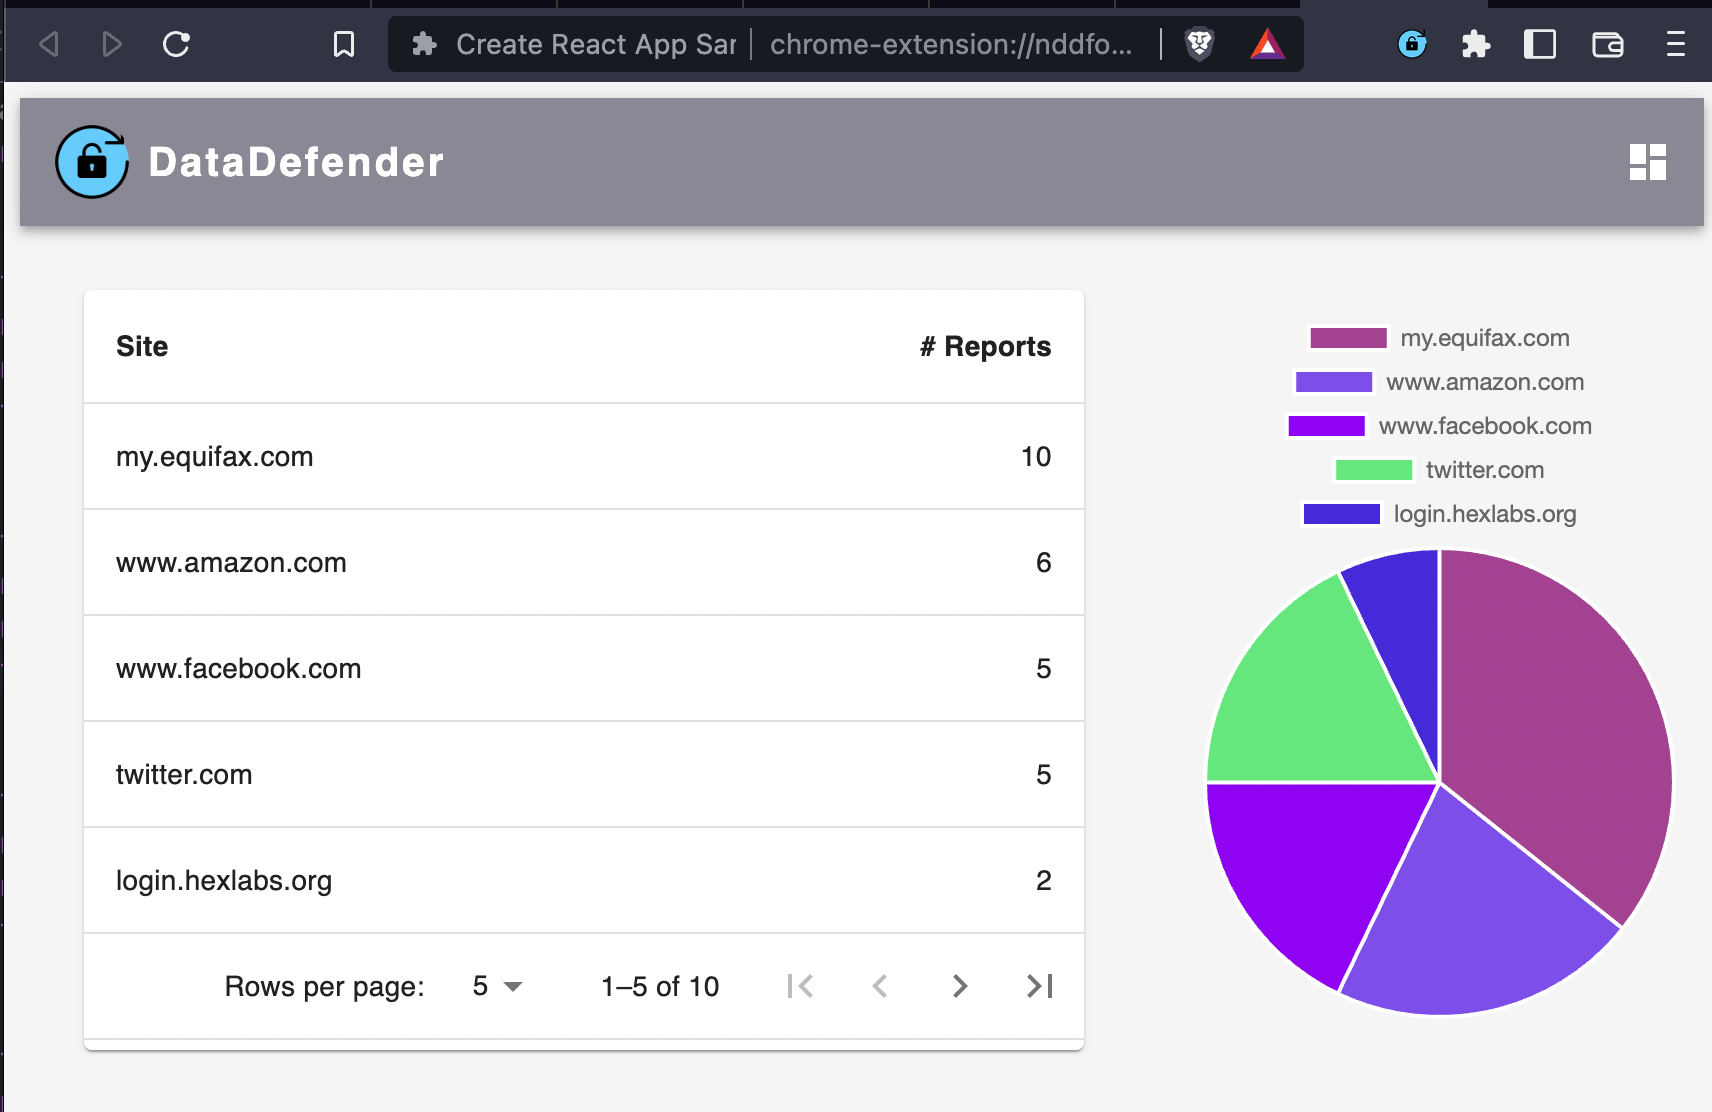Viewport: 1712px width, 1112px height.
Task: Select the my.equifax.com table row
Action: [584, 457]
